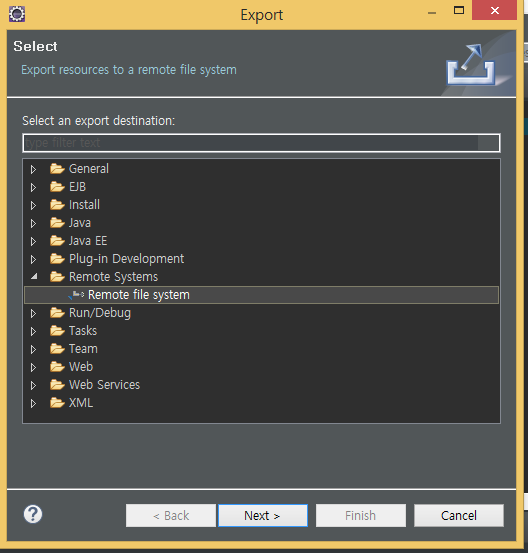Select the 'EJB' tree label
Image resolution: width=528 pixels, height=553 pixels.
tap(77, 187)
